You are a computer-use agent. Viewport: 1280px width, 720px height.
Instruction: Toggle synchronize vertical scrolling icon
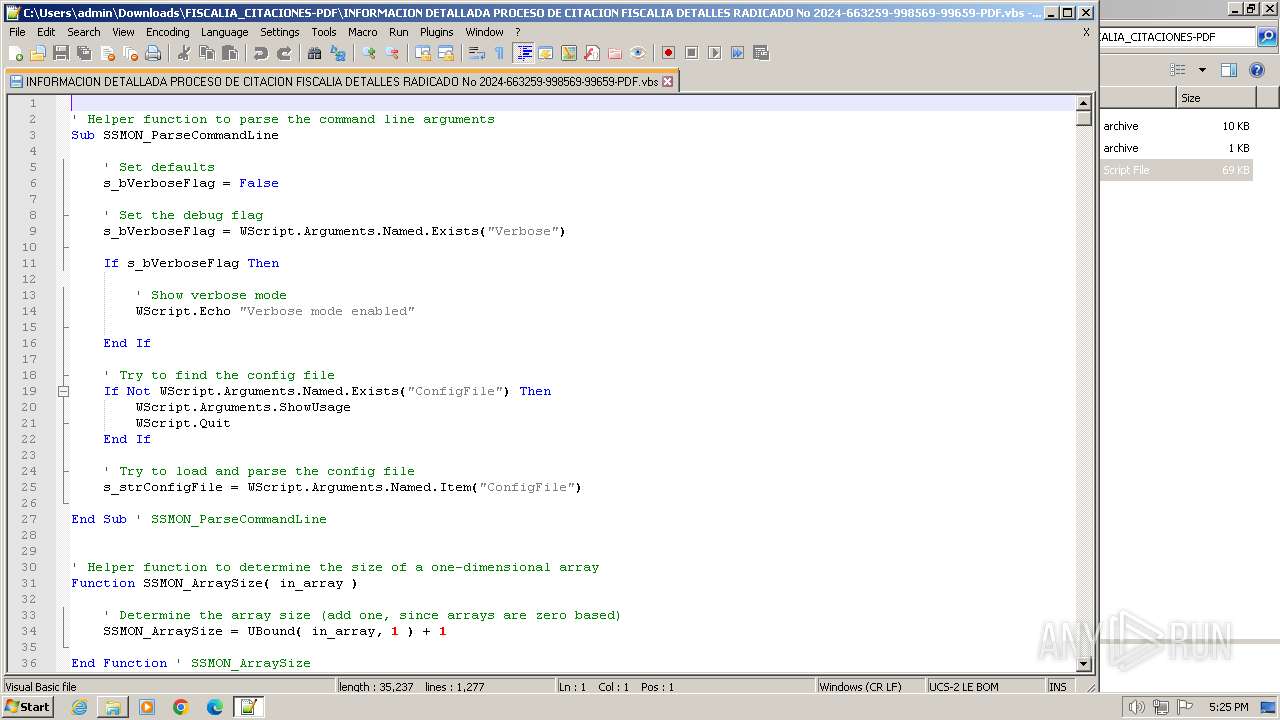pyautogui.click(x=422, y=53)
